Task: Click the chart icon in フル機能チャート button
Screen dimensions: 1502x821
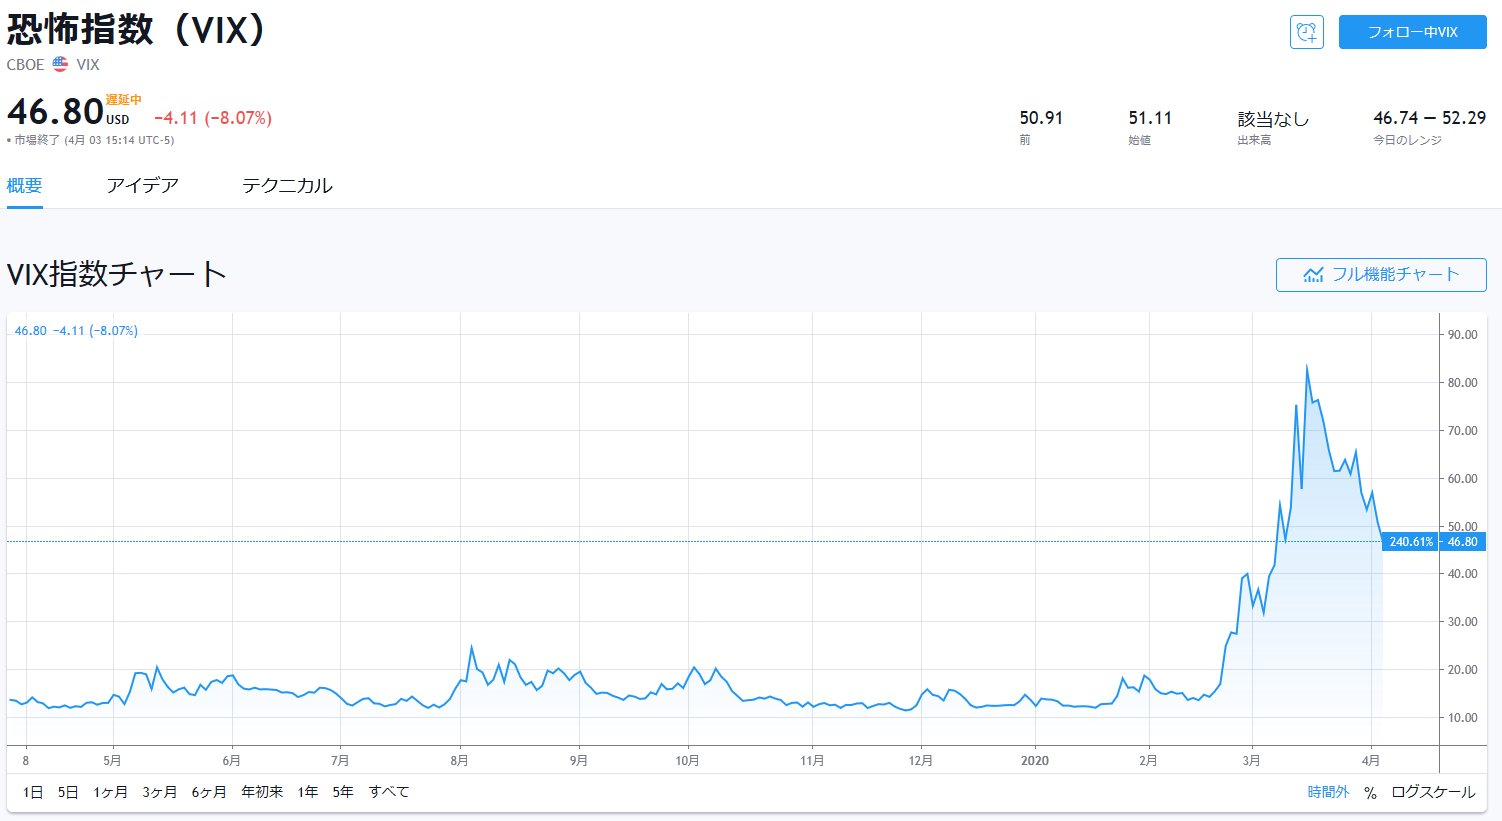Action: (1313, 275)
